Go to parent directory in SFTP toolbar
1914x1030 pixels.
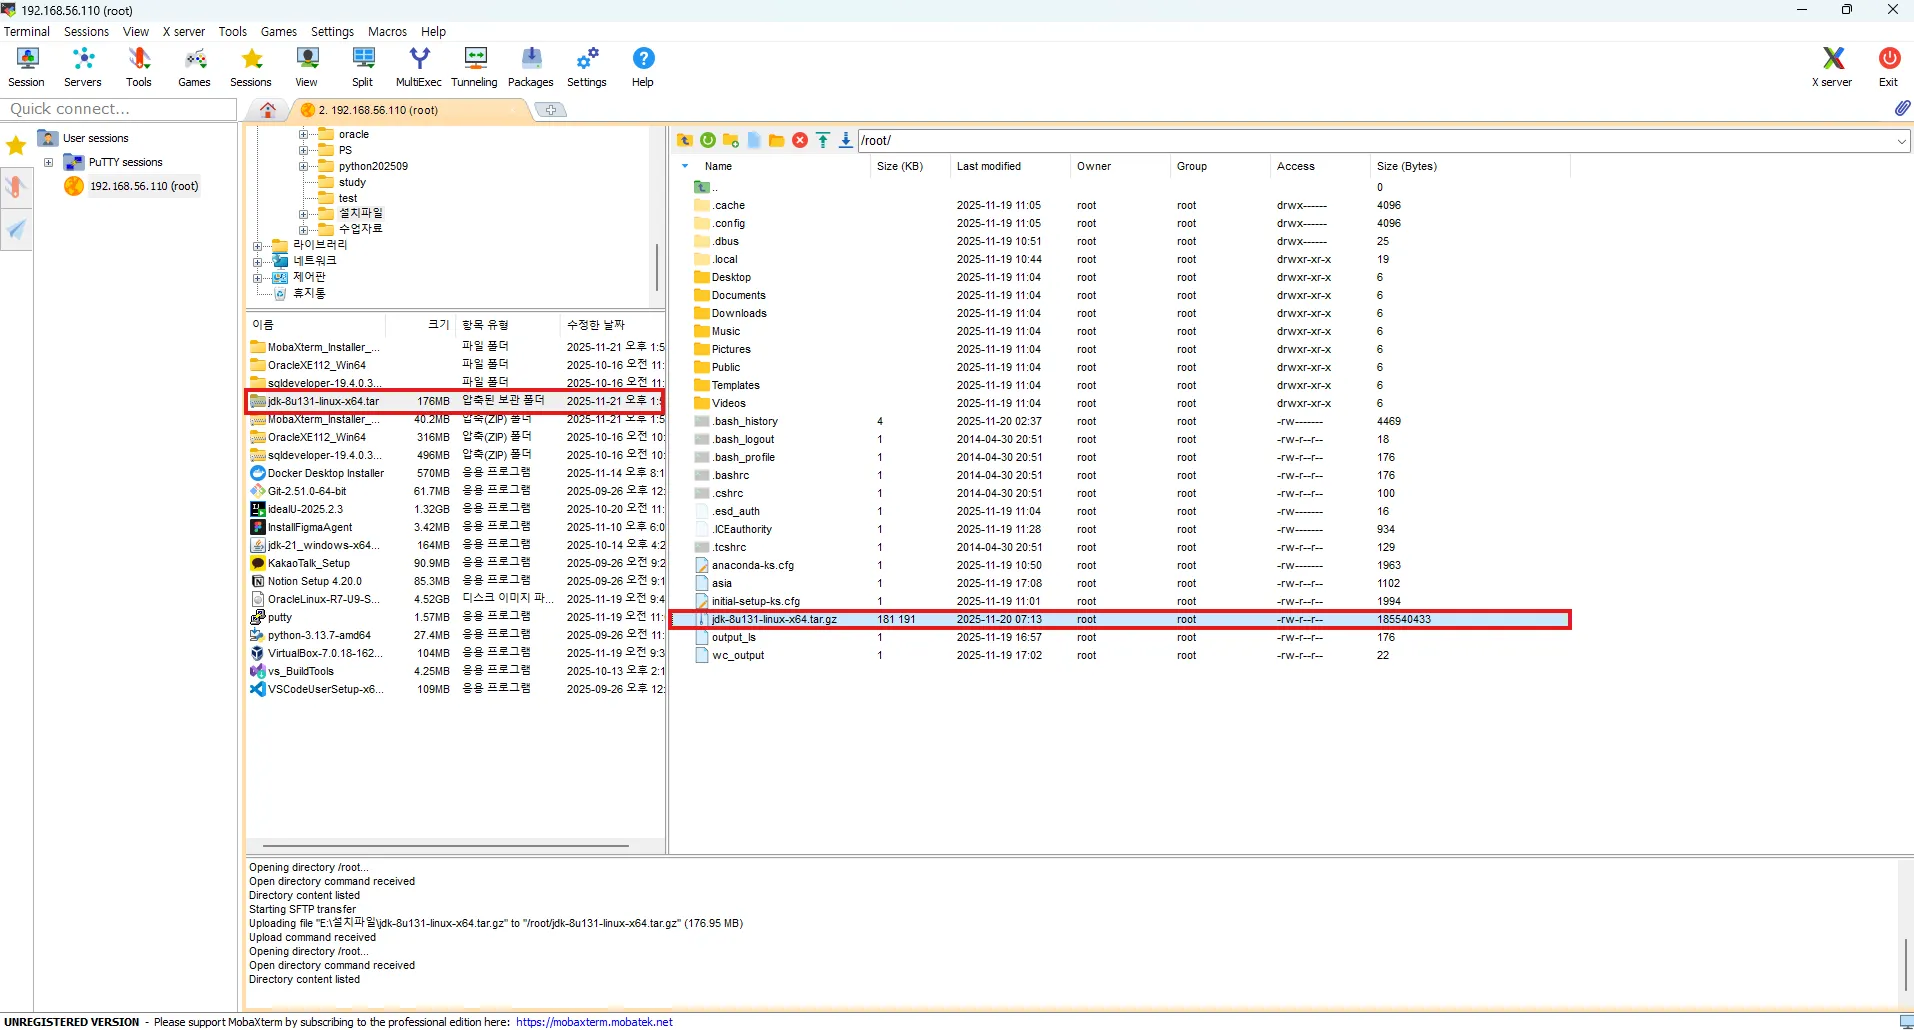pos(685,140)
